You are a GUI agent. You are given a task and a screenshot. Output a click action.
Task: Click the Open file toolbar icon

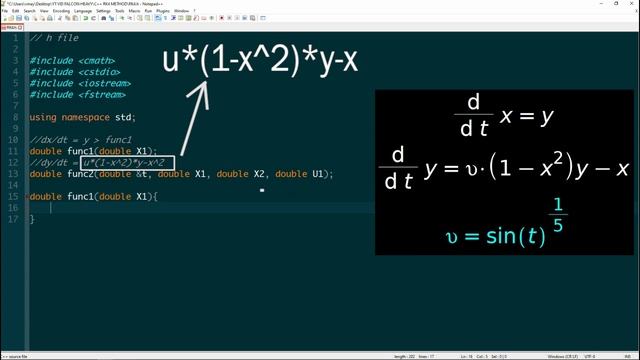pos(11,18)
